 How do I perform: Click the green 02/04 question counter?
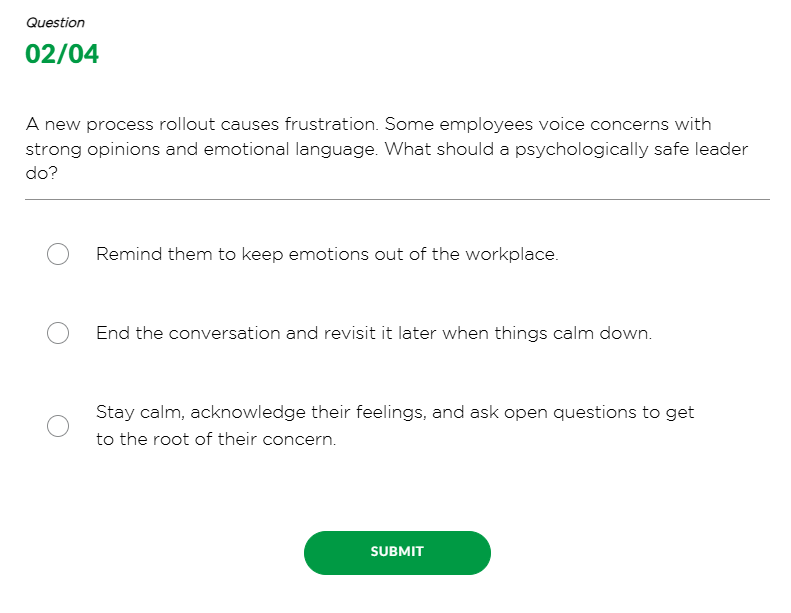click(x=62, y=55)
